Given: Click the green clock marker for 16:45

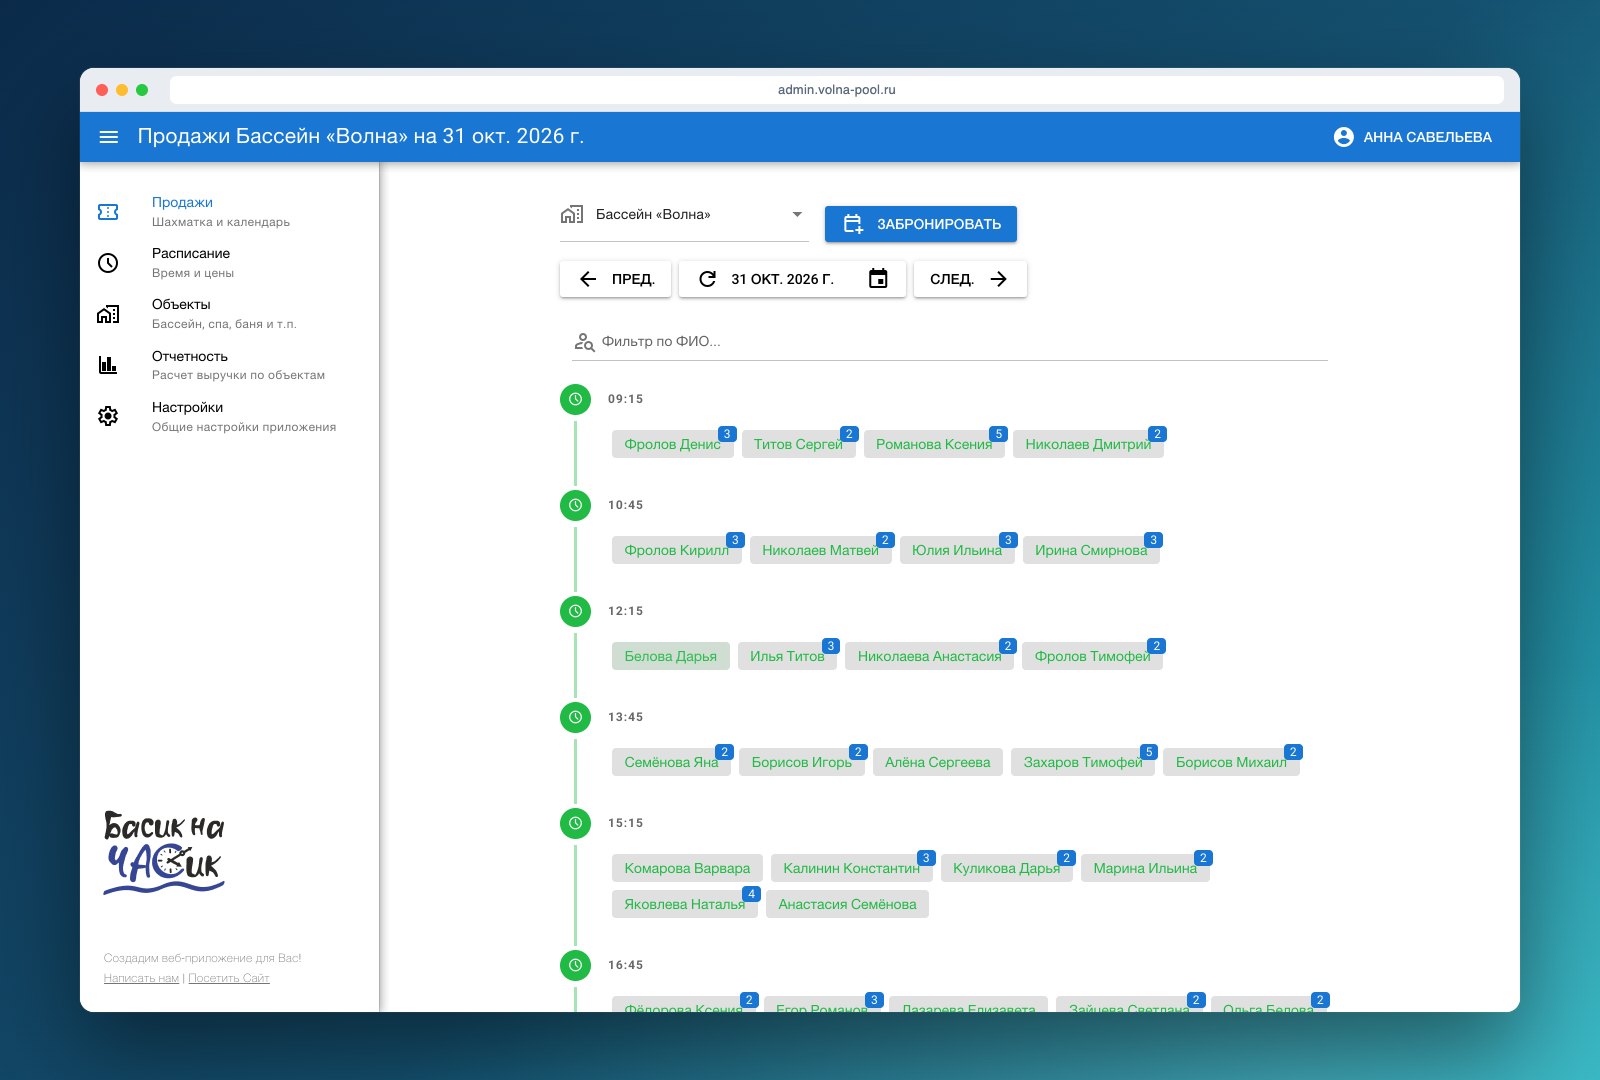Looking at the screenshot, I should pos(575,965).
